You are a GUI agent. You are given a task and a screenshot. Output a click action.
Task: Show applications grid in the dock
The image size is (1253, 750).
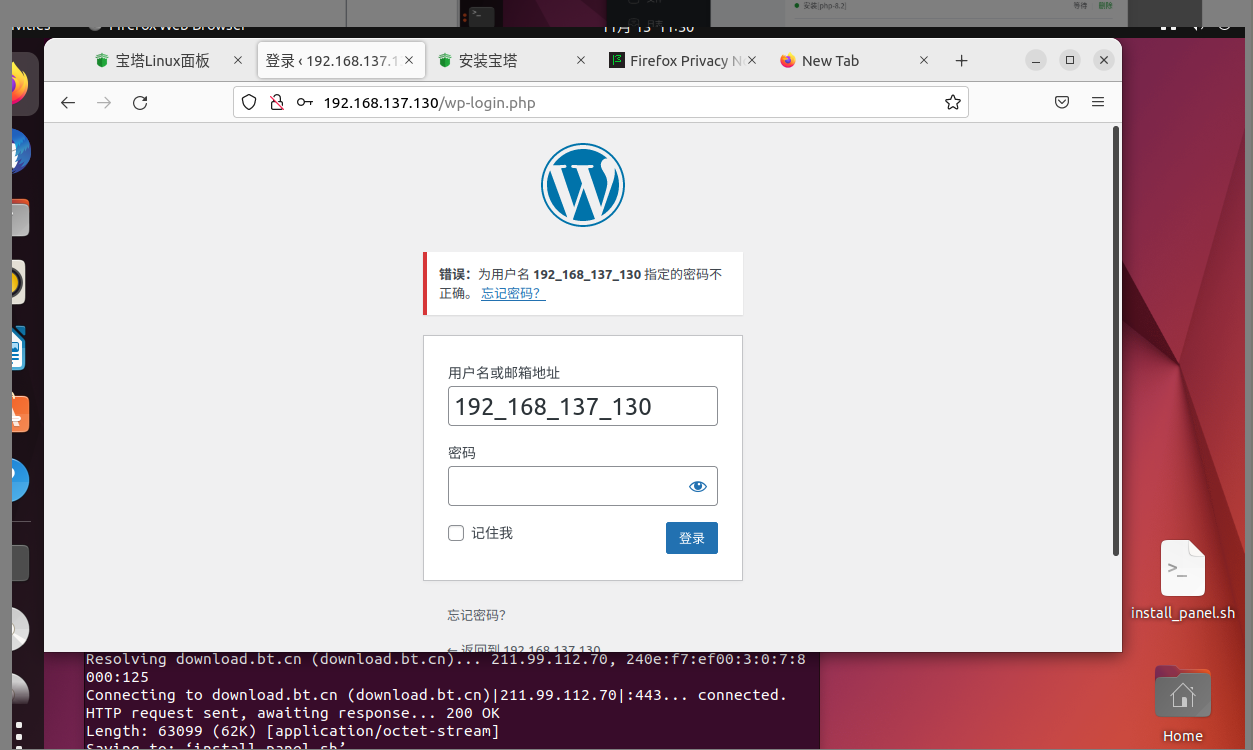[x=19, y=733]
